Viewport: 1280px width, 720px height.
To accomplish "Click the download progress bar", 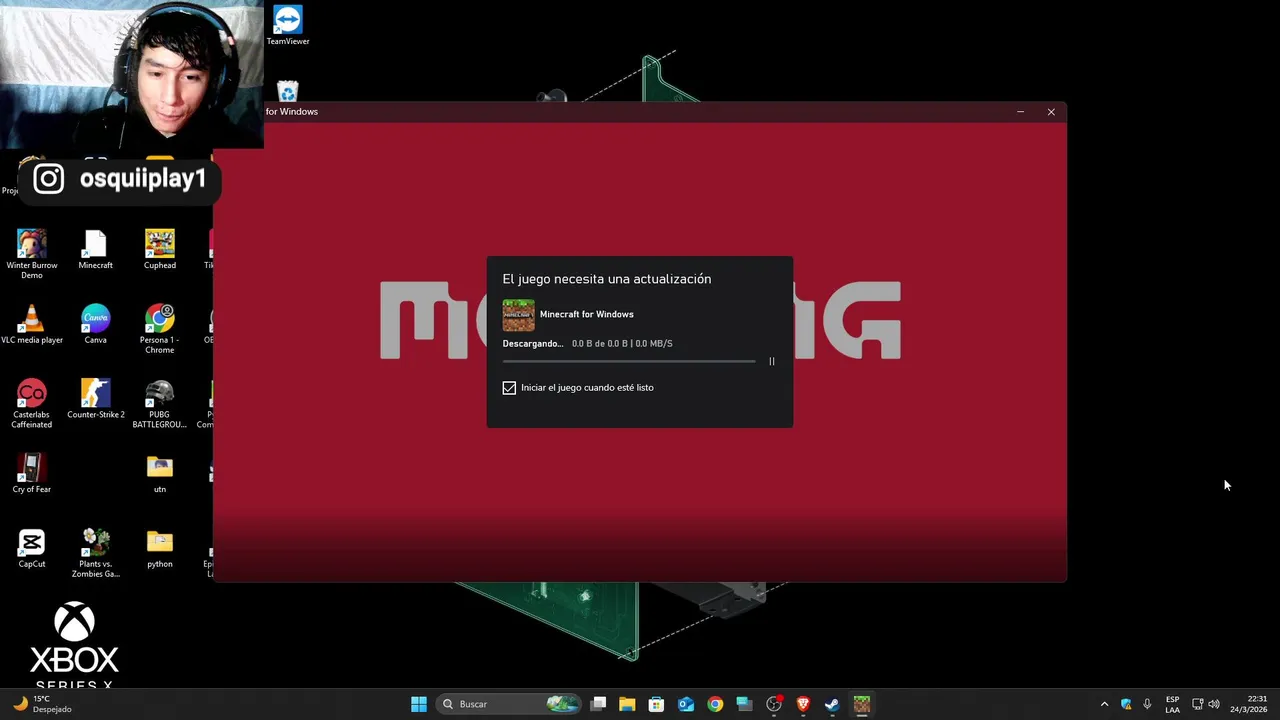I will pos(629,361).
